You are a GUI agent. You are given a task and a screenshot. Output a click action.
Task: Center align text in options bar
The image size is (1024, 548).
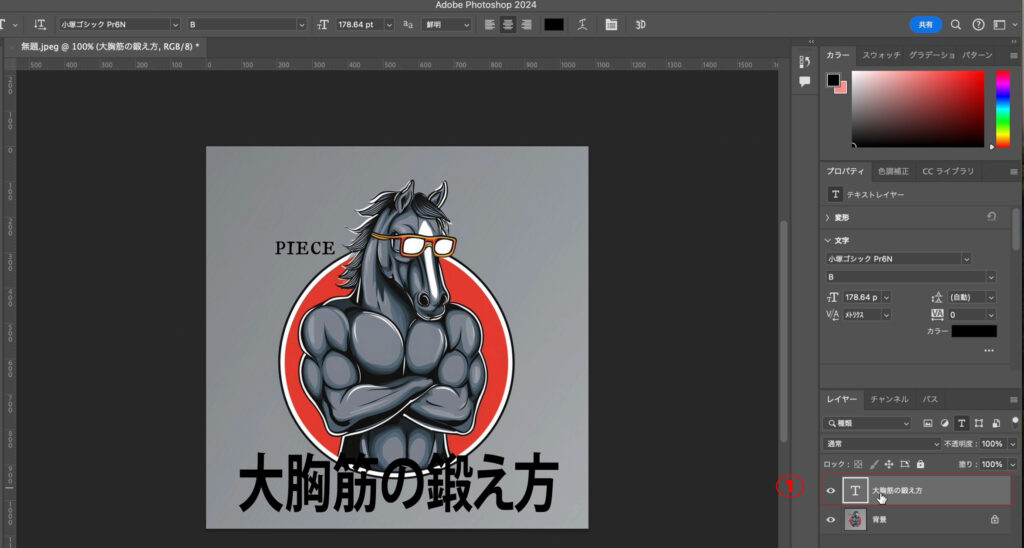coord(507,25)
